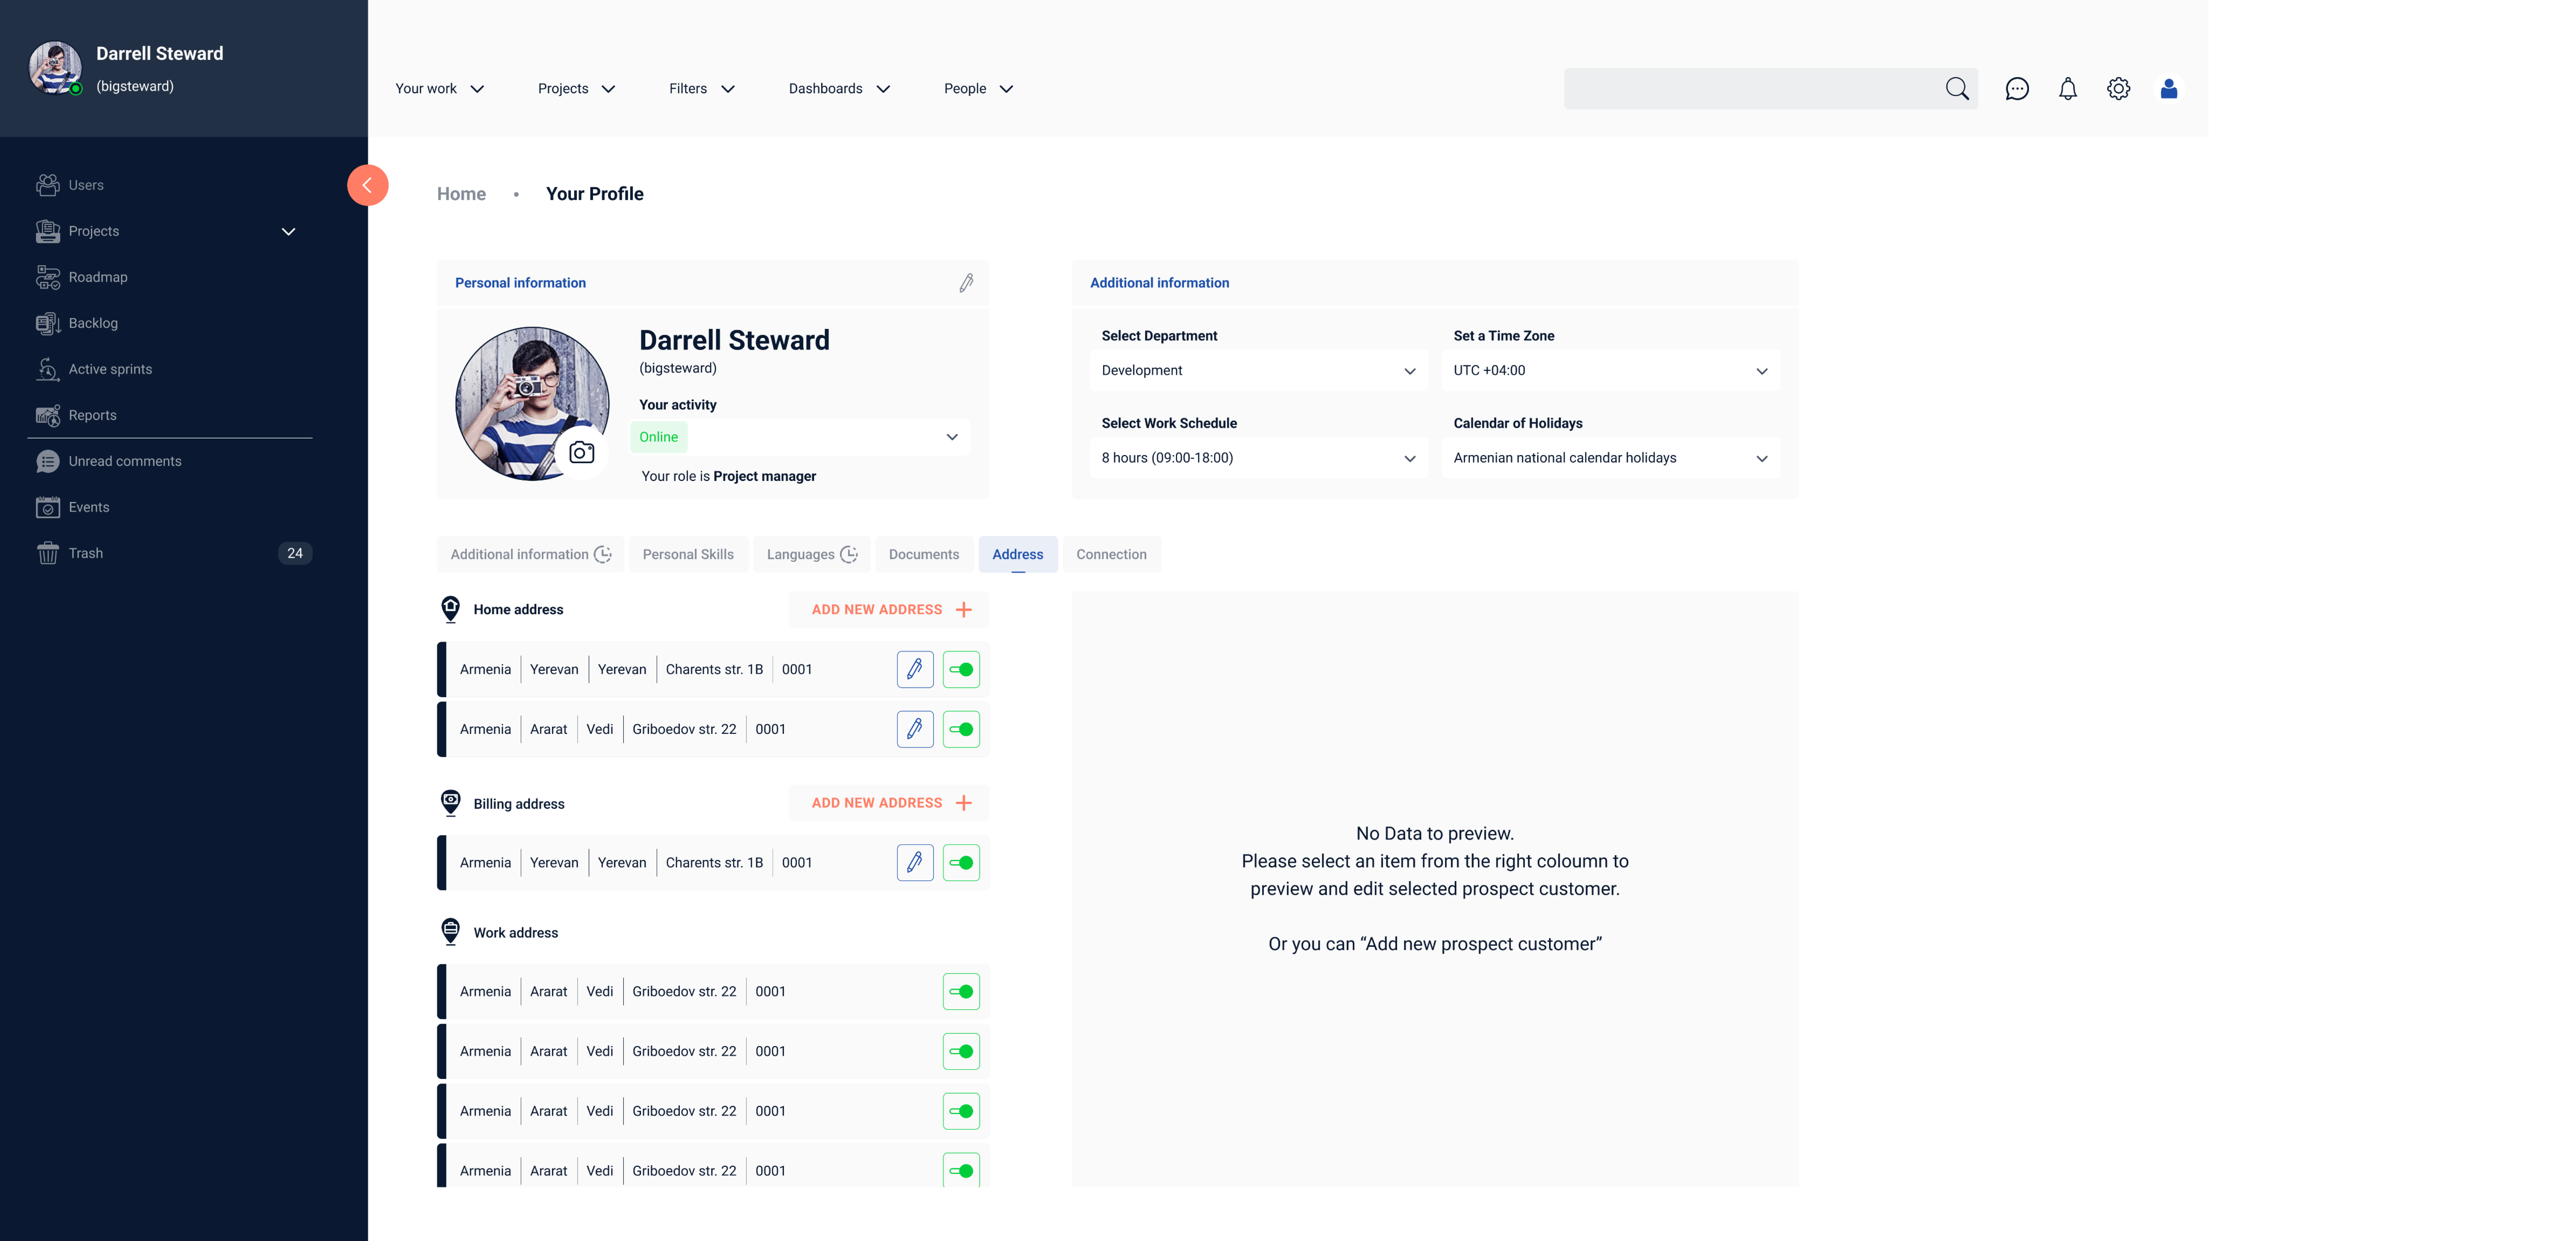Open People menu
Viewport: 2576px width, 1241px height.
point(979,89)
